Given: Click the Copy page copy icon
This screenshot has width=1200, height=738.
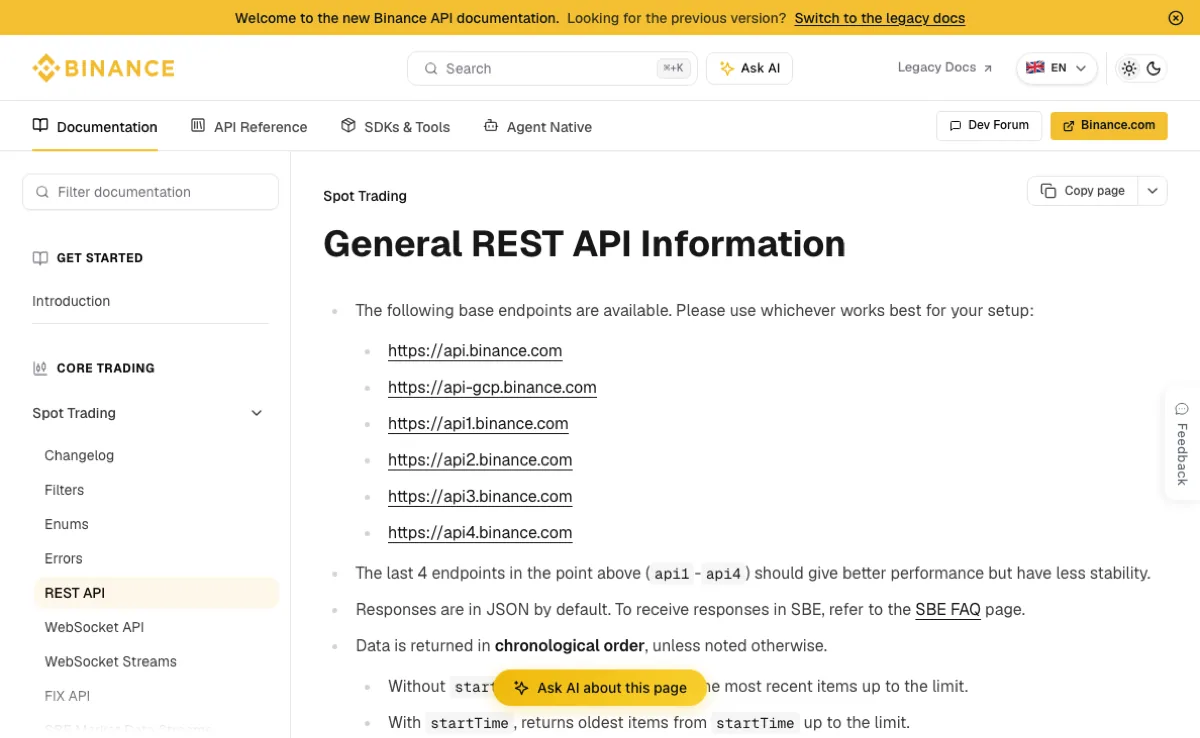Looking at the screenshot, I should pyautogui.click(x=1048, y=191).
